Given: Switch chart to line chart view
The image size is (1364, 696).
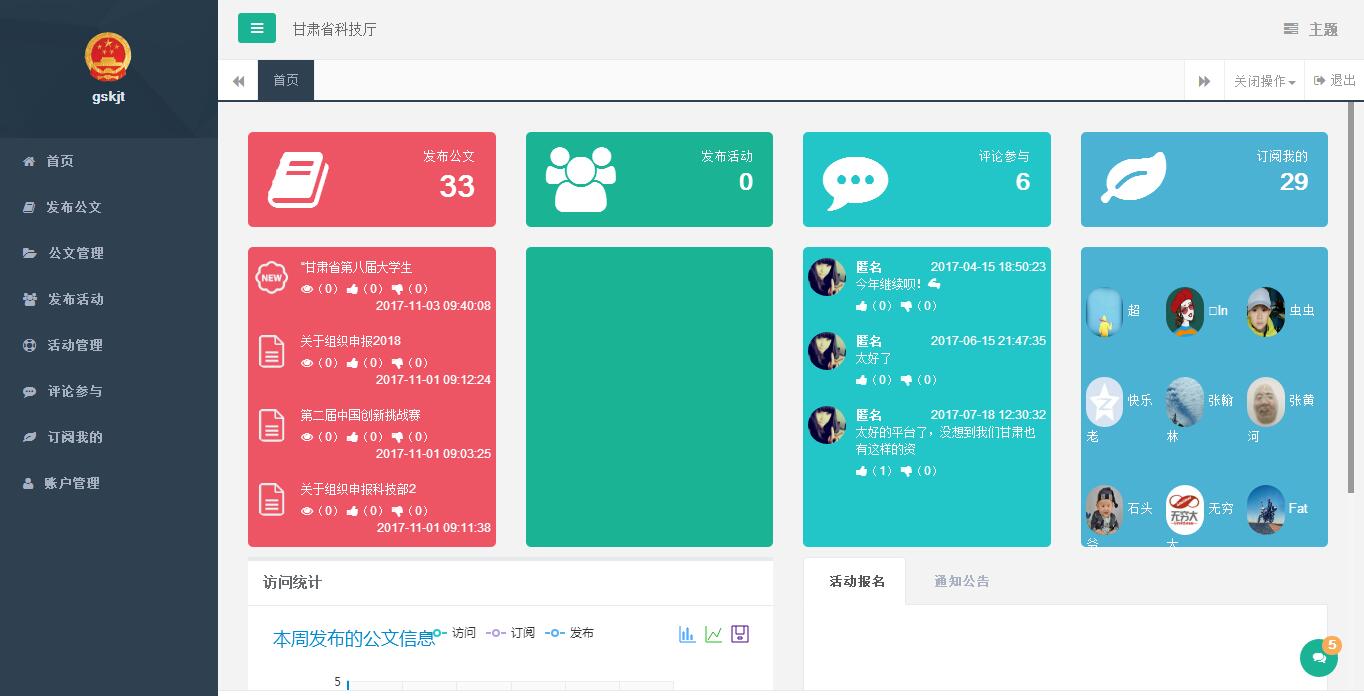Looking at the screenshot, I should (x=713, y=634).
